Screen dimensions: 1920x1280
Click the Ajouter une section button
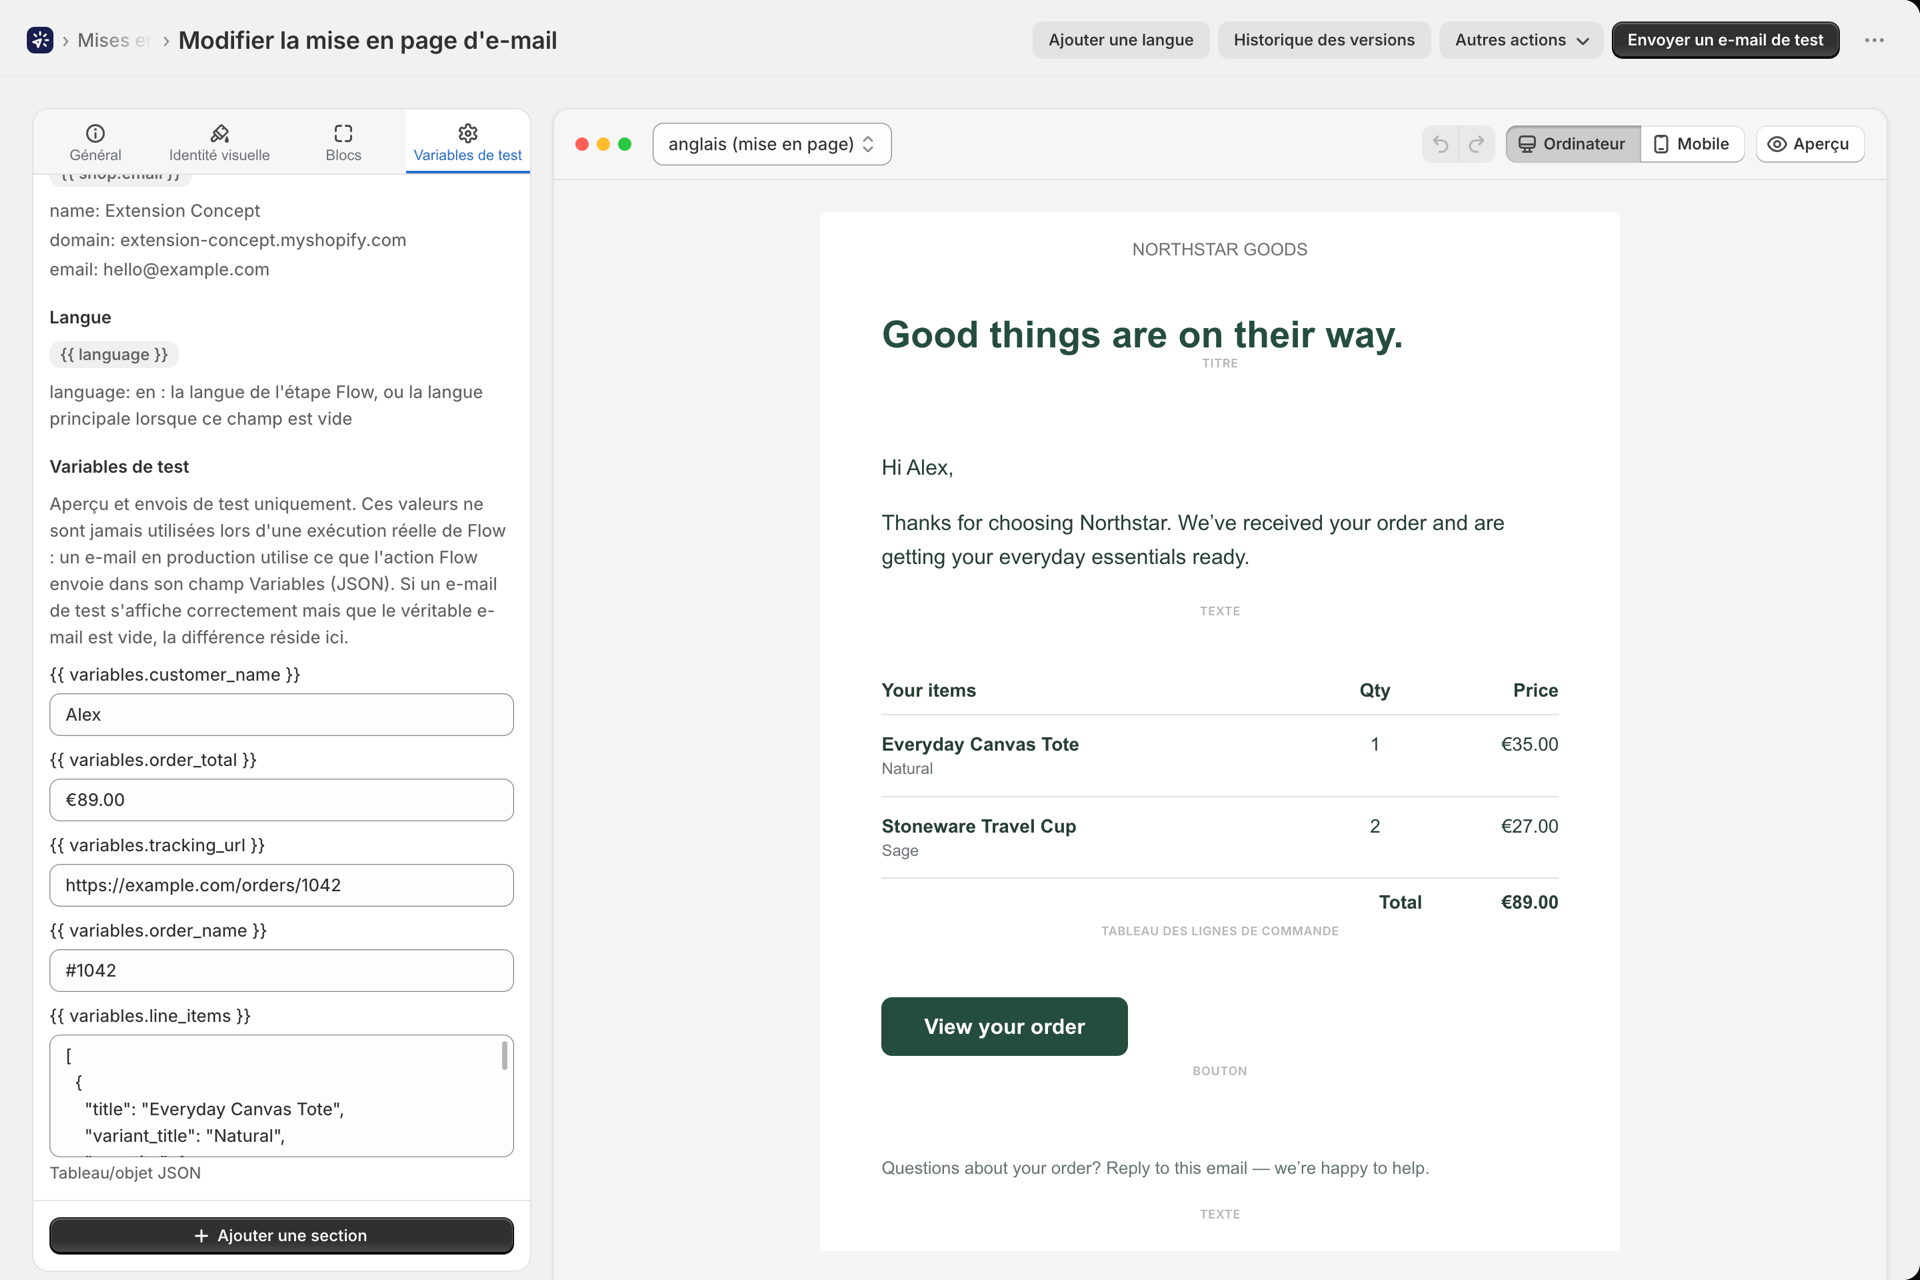282,1236
